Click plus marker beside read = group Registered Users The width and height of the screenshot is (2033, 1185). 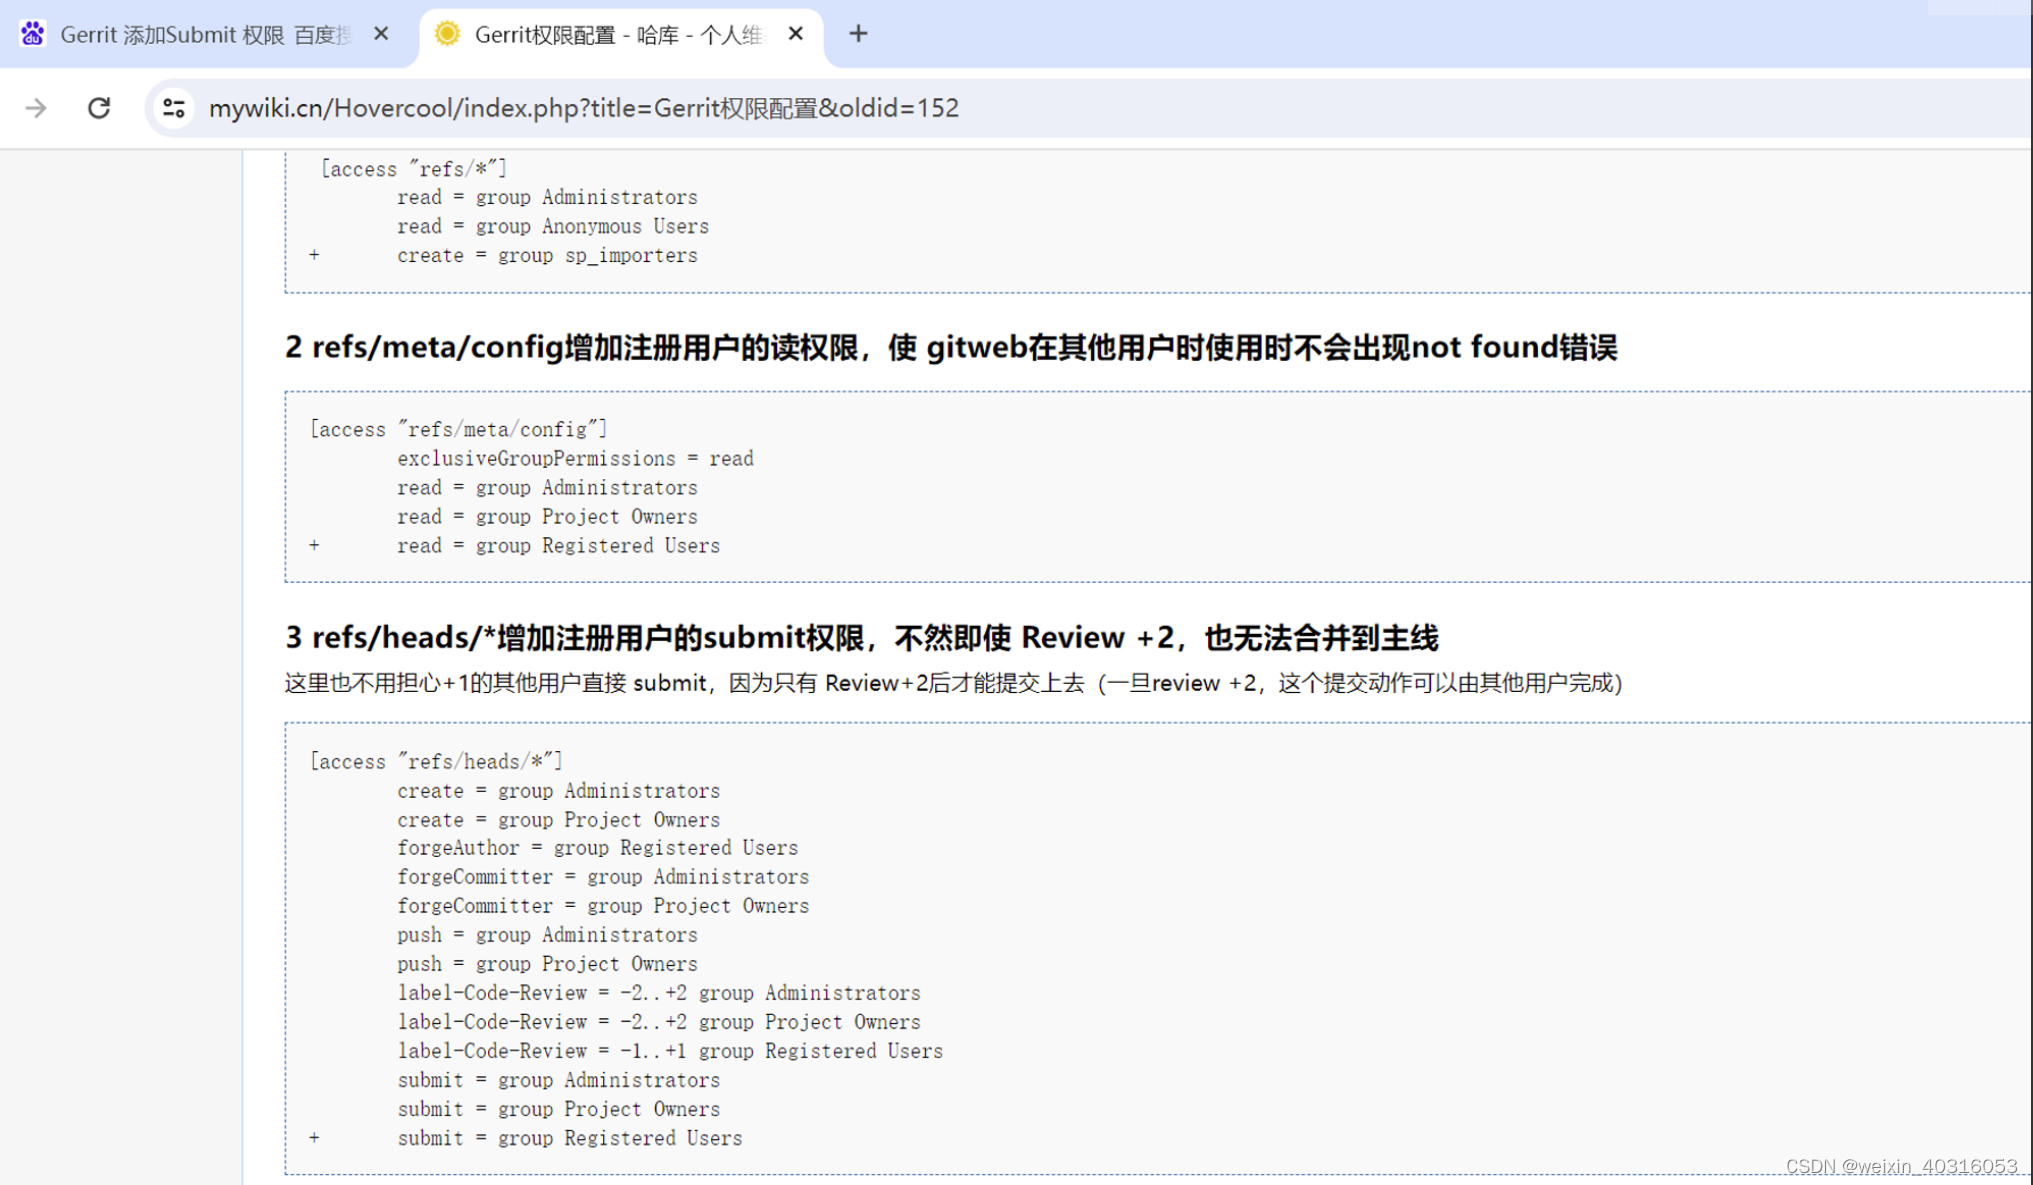point(314,545)
